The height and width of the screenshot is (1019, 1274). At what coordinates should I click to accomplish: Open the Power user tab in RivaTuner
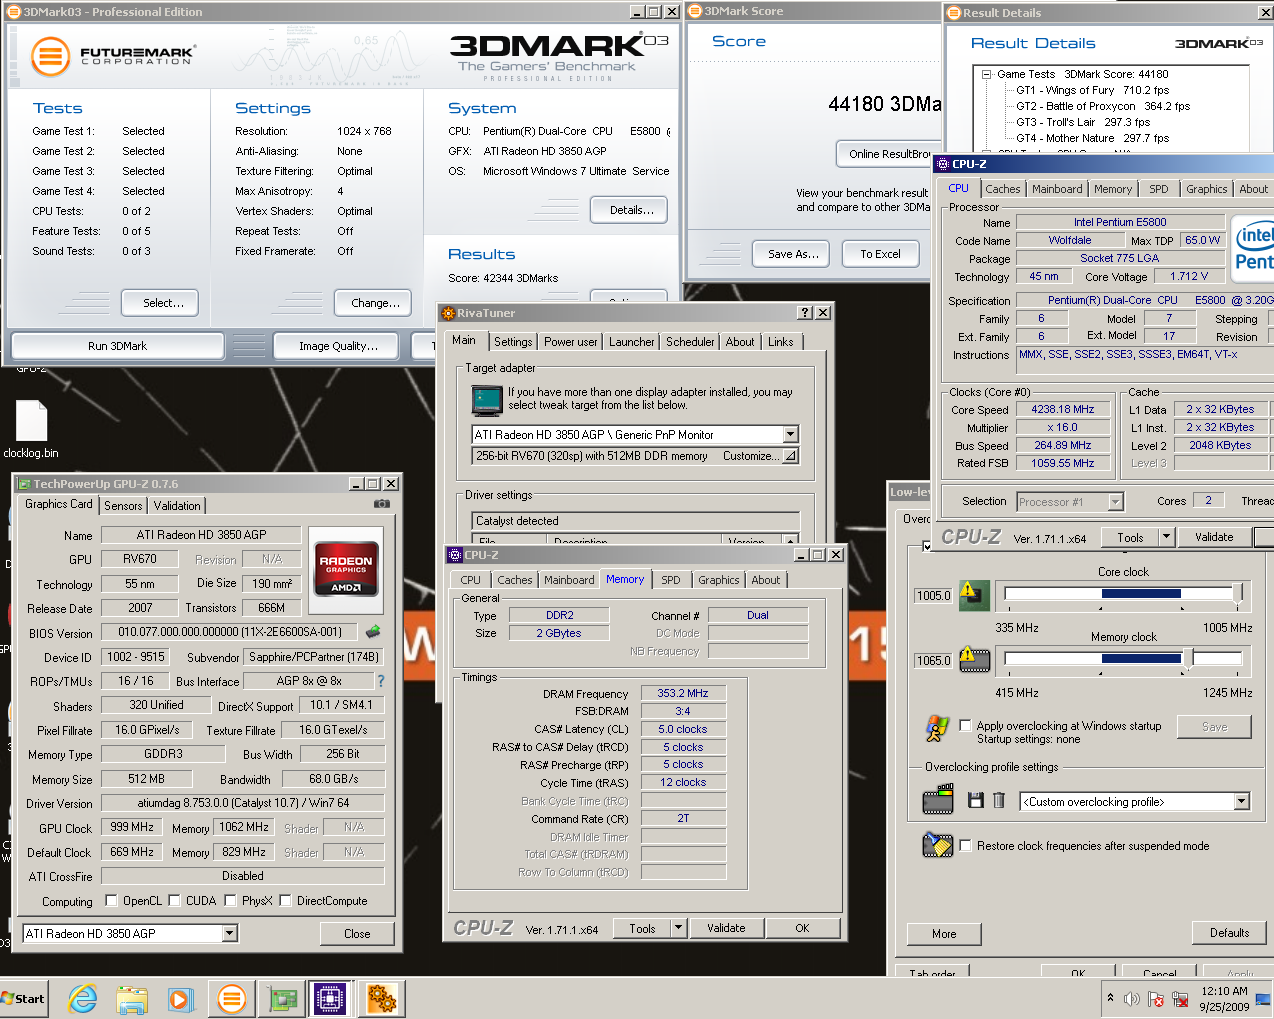[x=571, y=342]
